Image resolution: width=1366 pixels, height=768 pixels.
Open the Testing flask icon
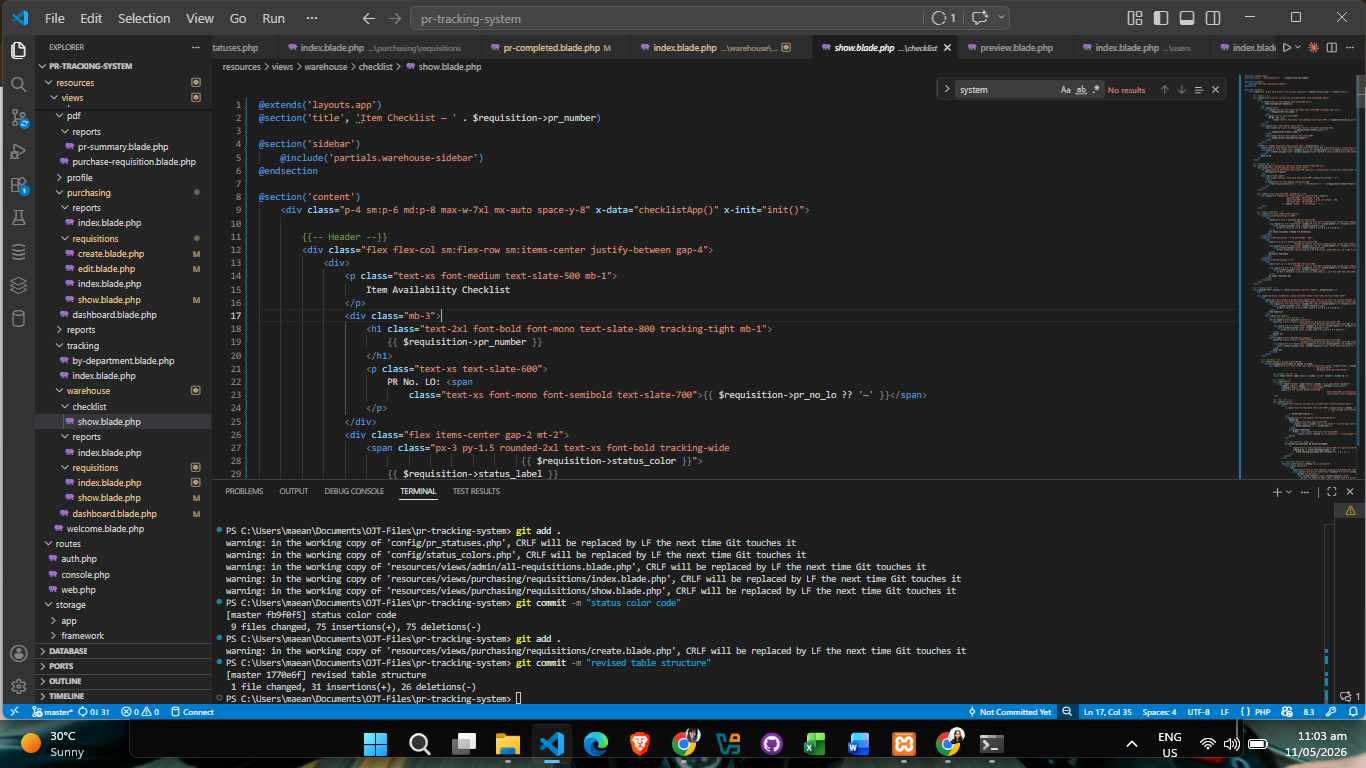click(x=18, y=218)
